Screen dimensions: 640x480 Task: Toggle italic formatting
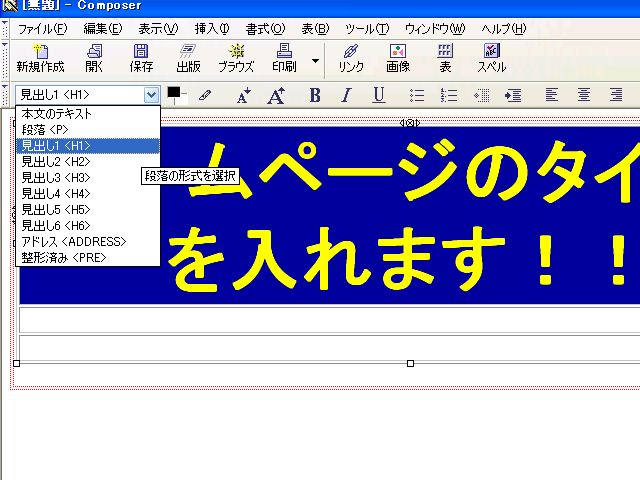(x=347, y=95)
